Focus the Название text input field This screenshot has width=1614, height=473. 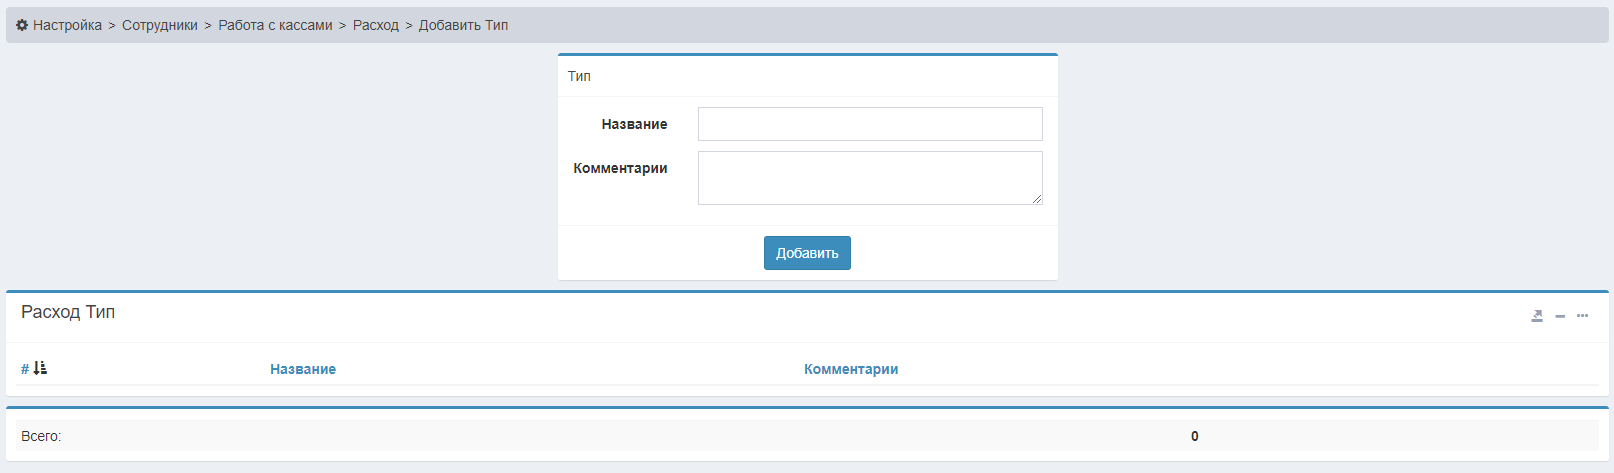click(x=870, y=124)
